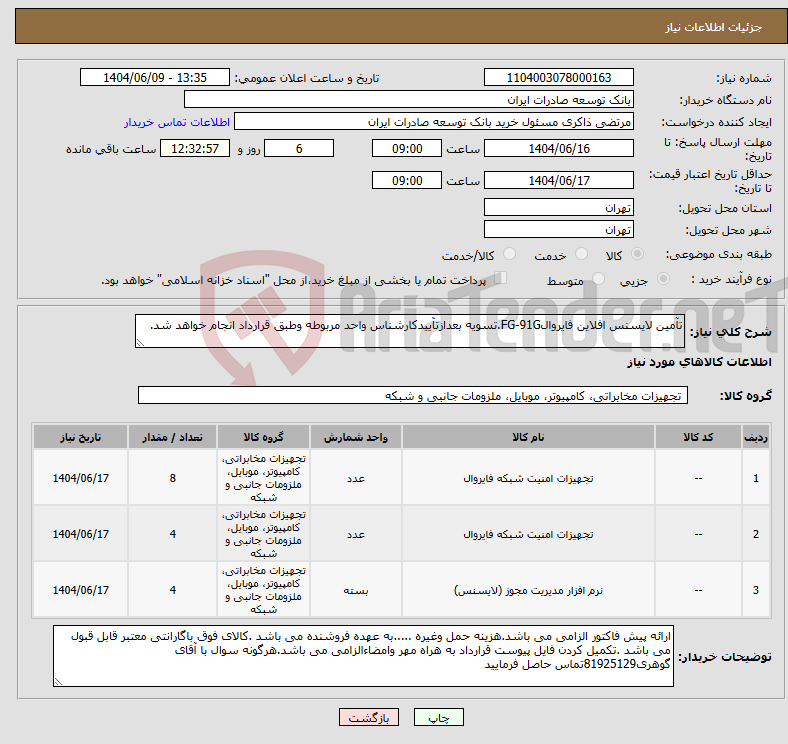Click the شماره نیاز field 1104003078000163
This screenshot has height=744, width=788.
559,77
